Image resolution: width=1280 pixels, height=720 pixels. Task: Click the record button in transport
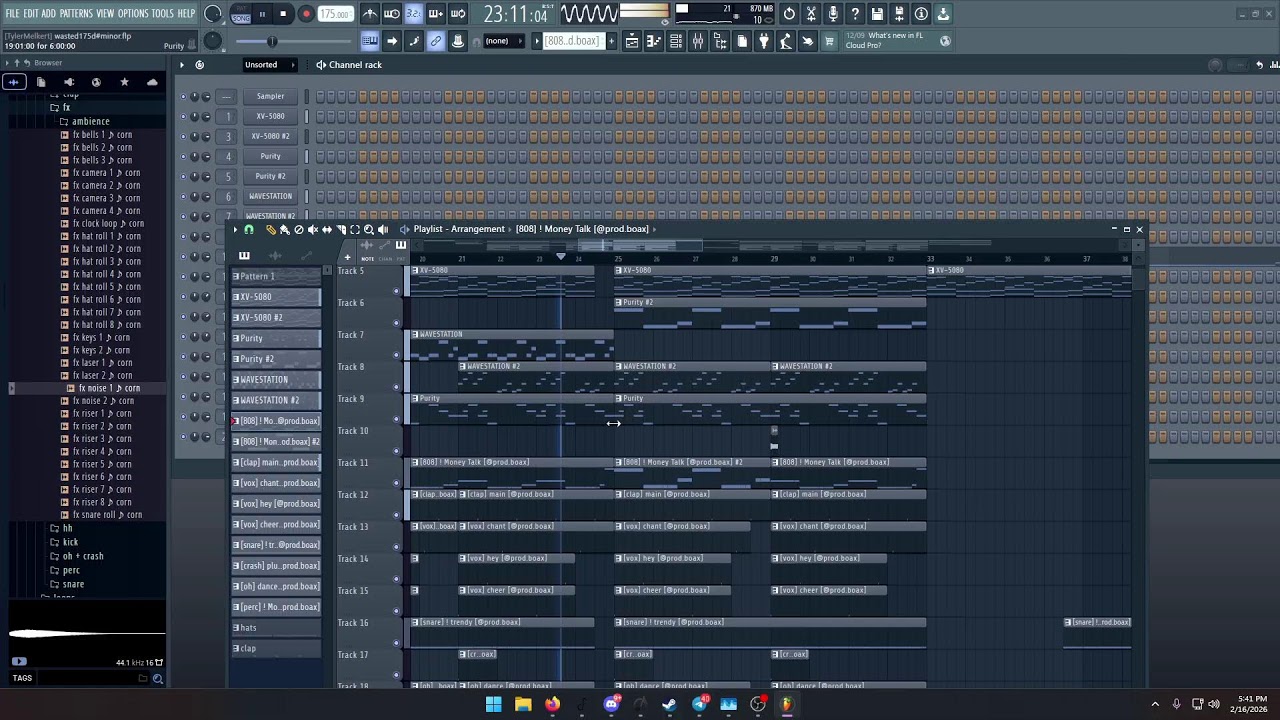pyautogui.click(x=306, y=14)
